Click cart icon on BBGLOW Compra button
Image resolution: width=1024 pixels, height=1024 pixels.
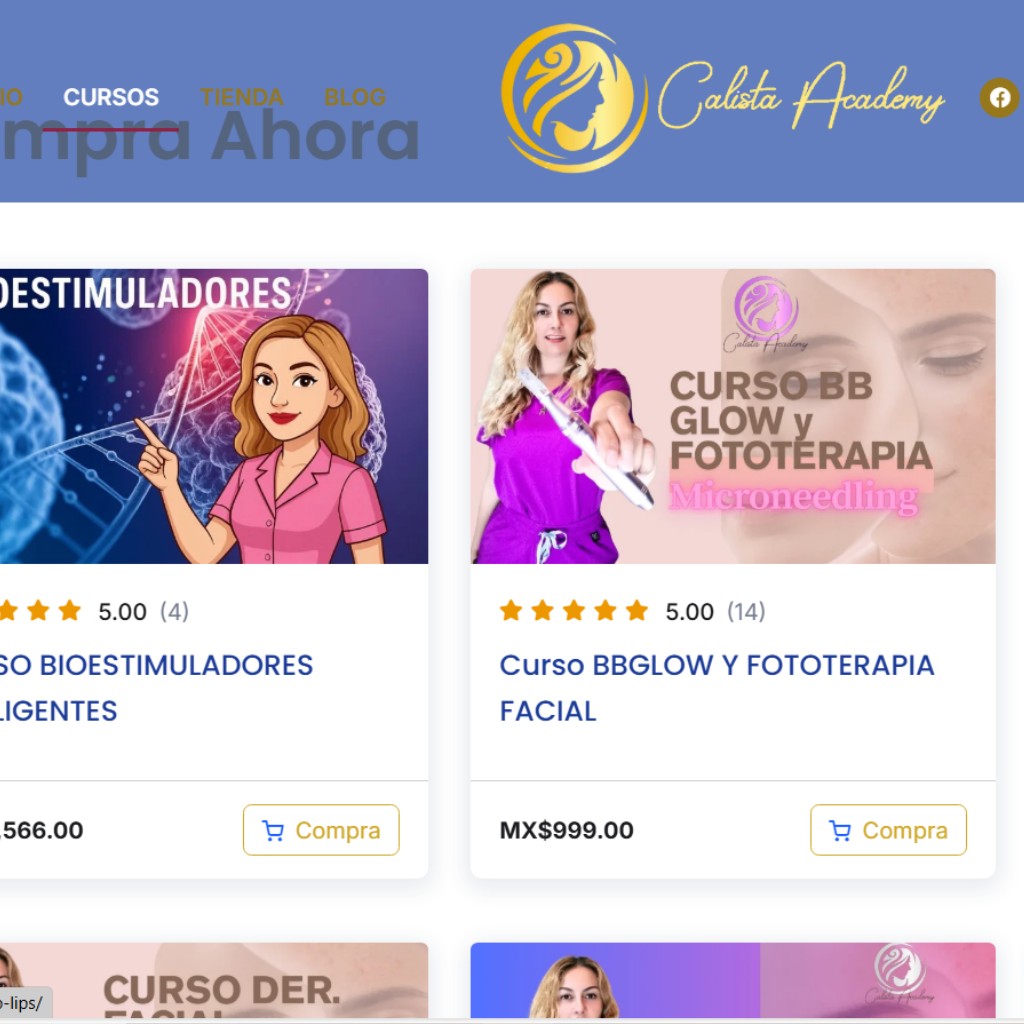(x=840, y=830)
